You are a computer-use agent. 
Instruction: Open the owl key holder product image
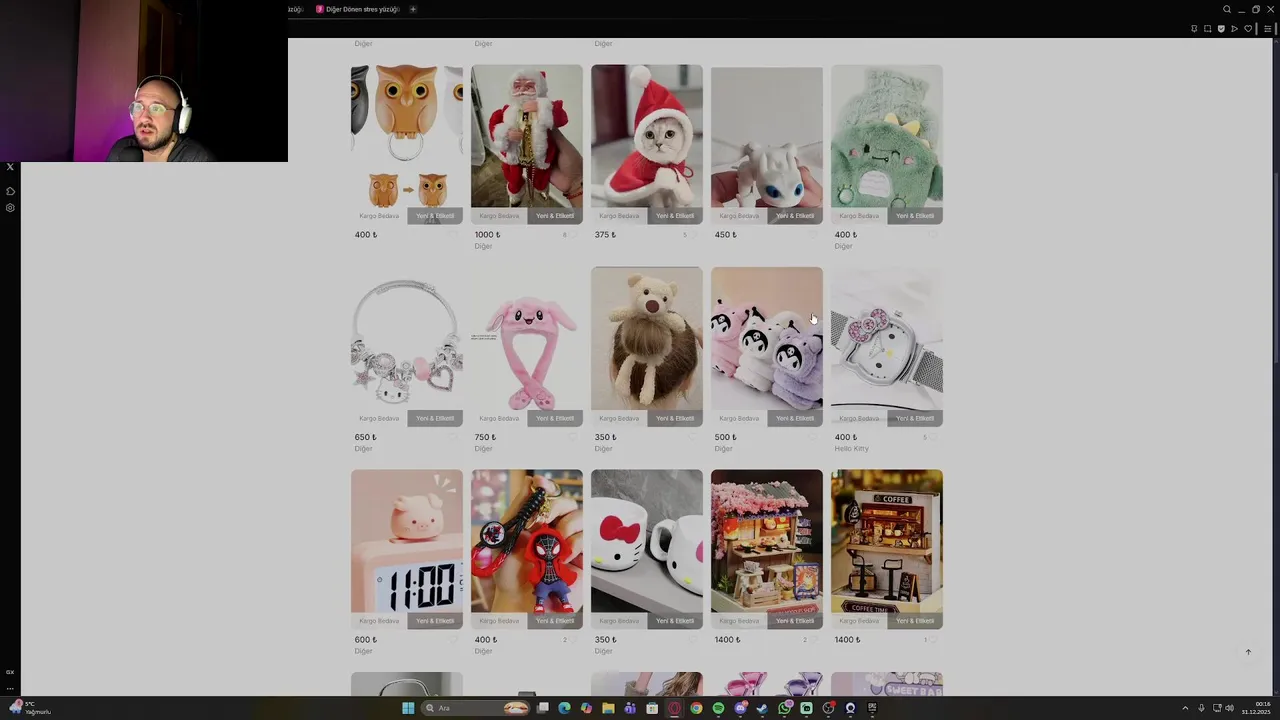click(407, 144)
